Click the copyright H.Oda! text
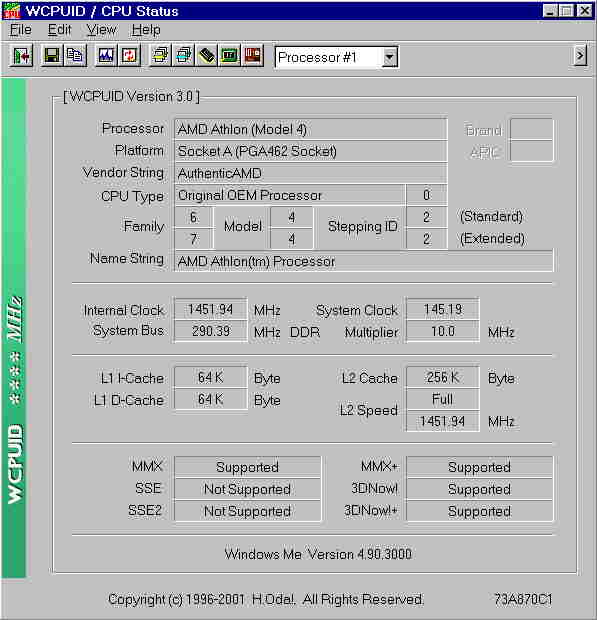The width and height of the screenshot is (597, 620). (x=266, y=599)
